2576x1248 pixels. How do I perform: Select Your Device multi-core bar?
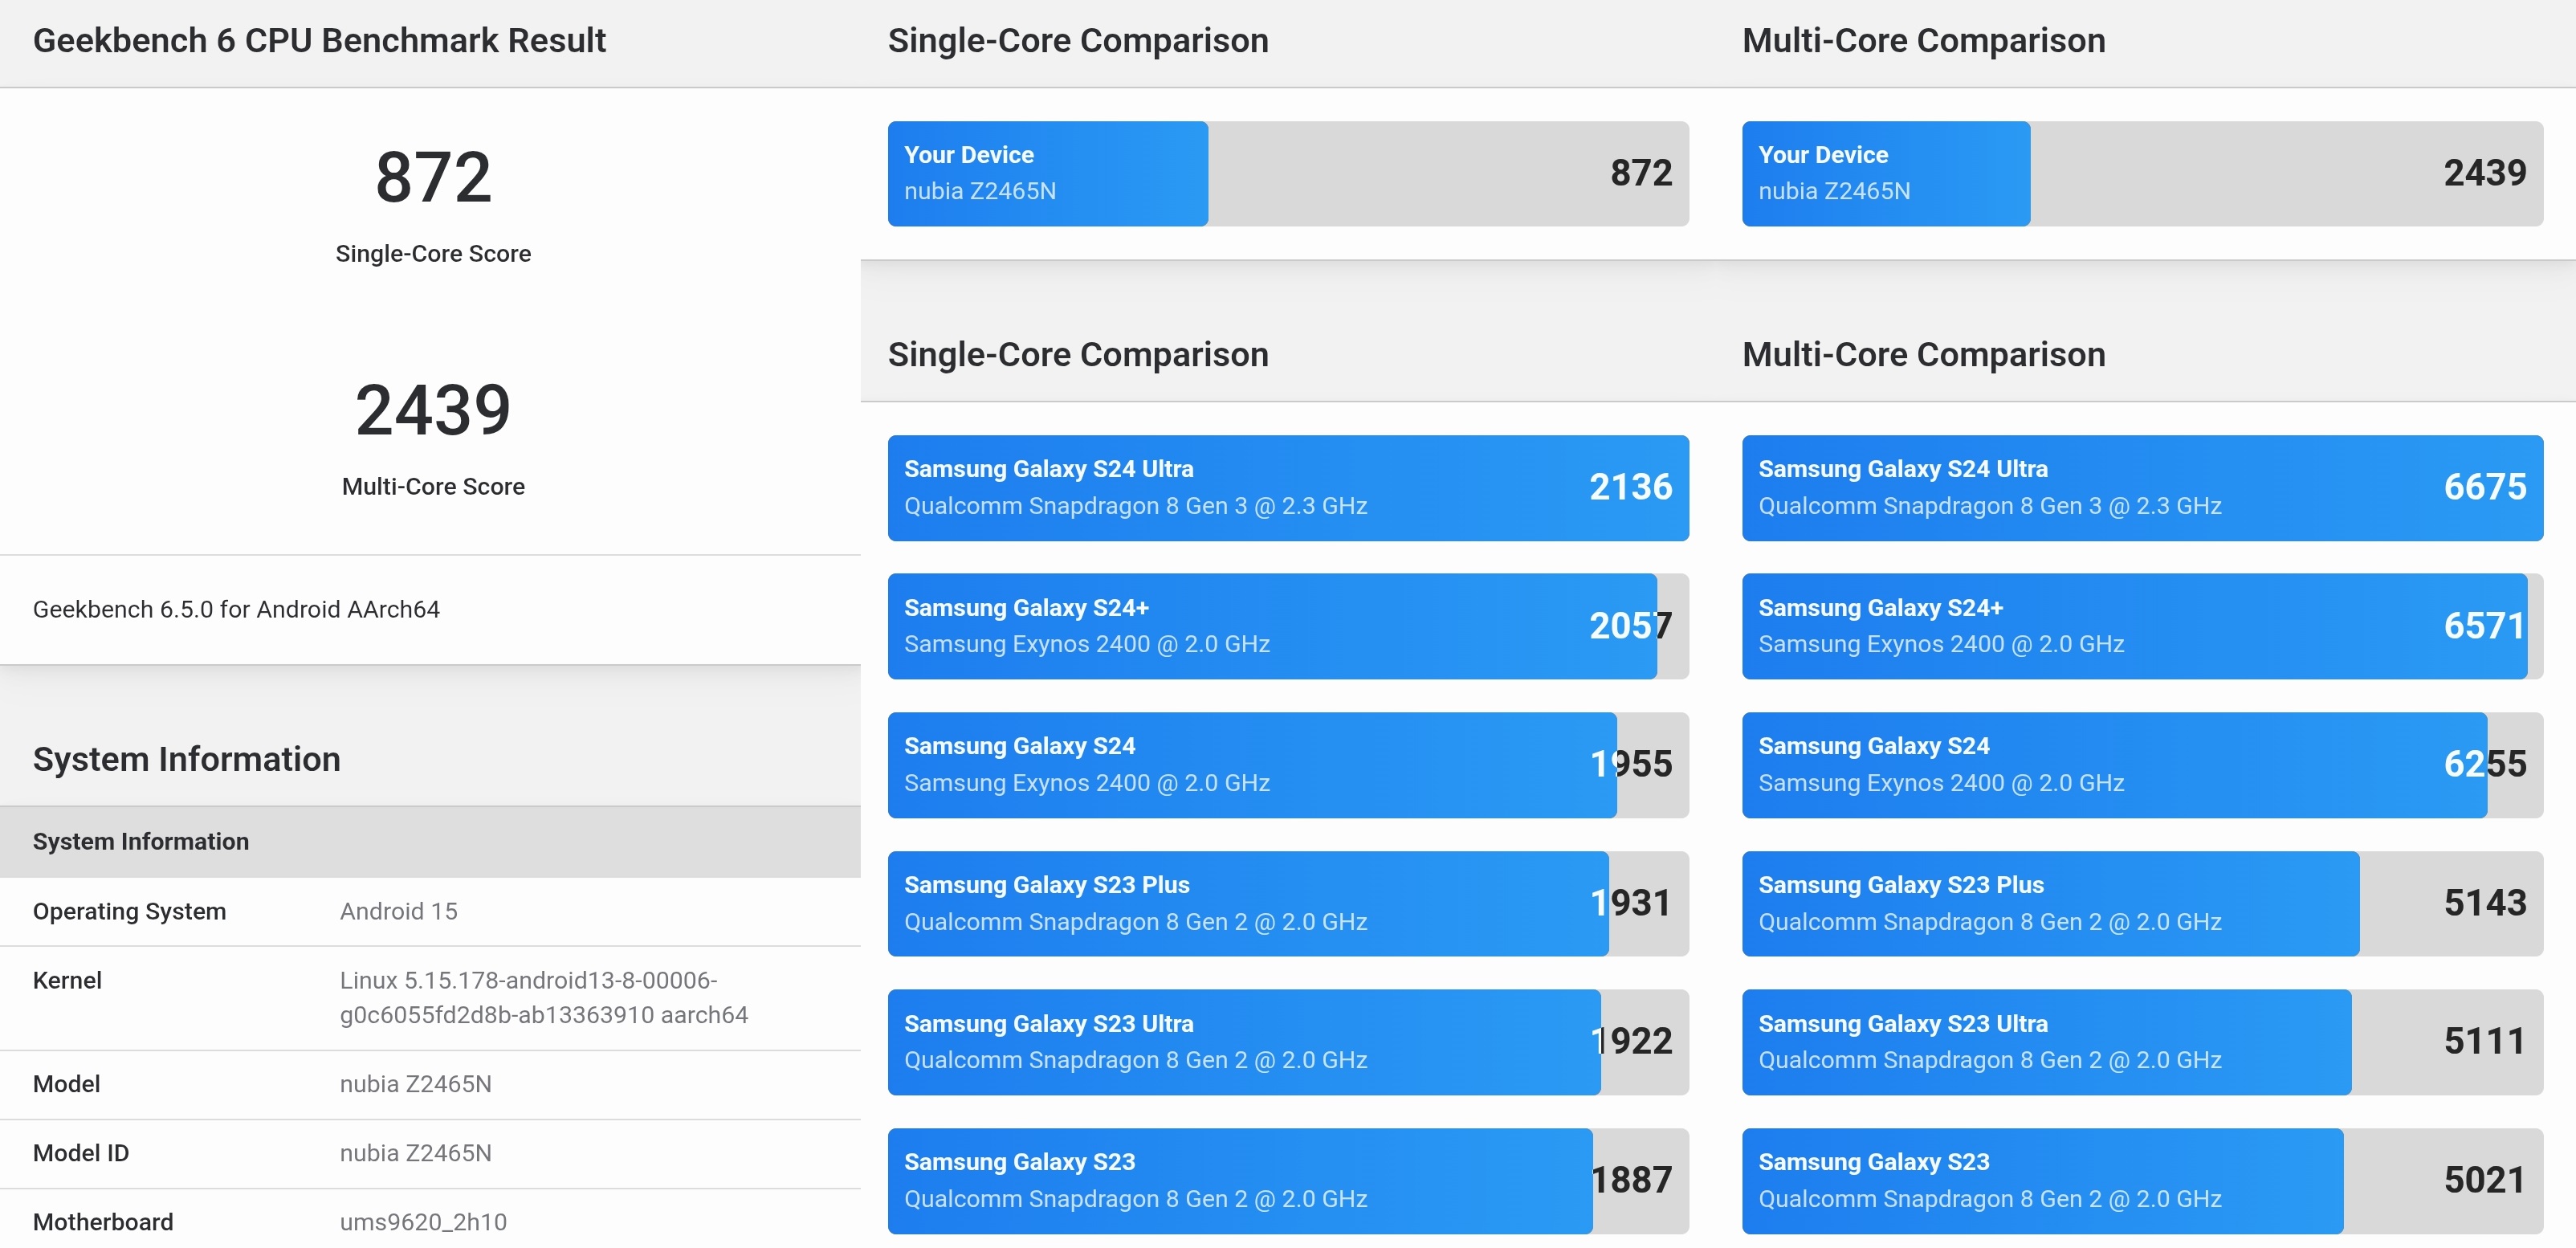click(2141, 174)
